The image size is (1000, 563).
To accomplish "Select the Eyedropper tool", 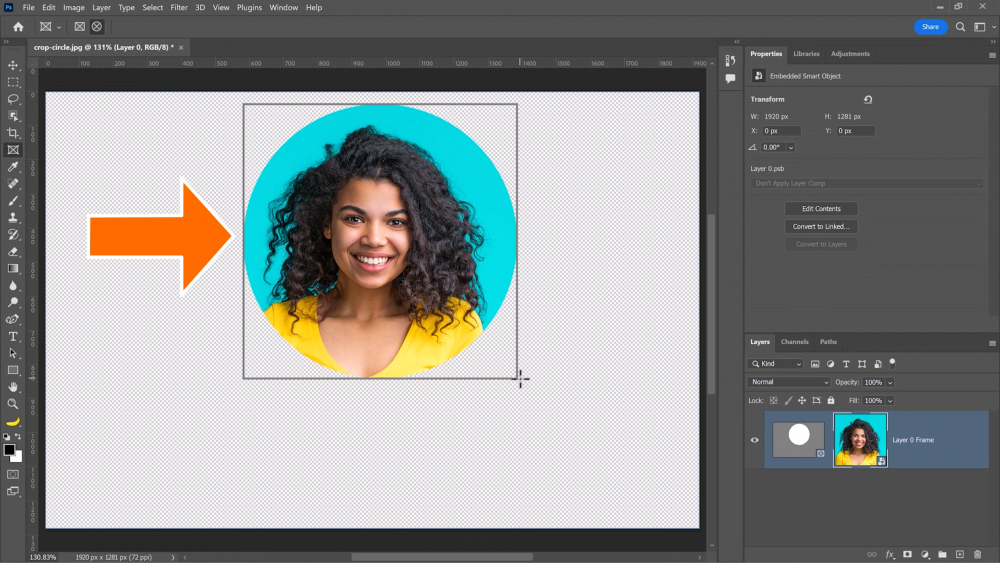I will click(x=13, y=166).
